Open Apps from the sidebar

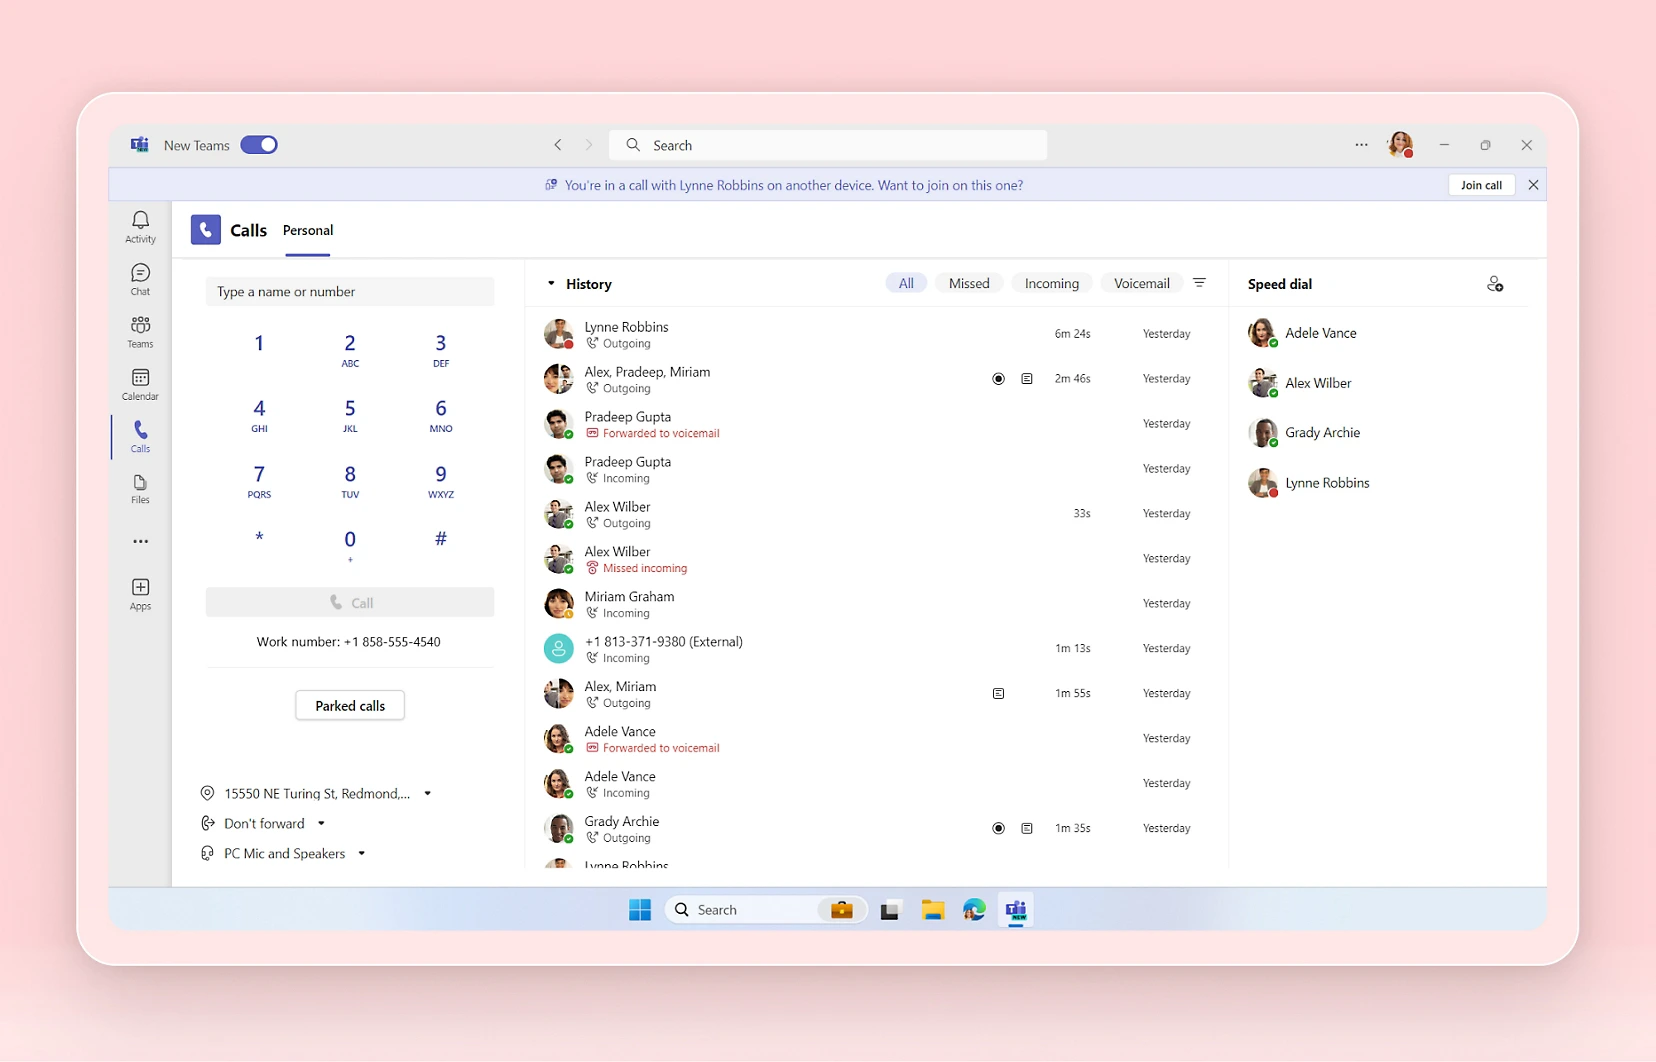coord(140,593)
